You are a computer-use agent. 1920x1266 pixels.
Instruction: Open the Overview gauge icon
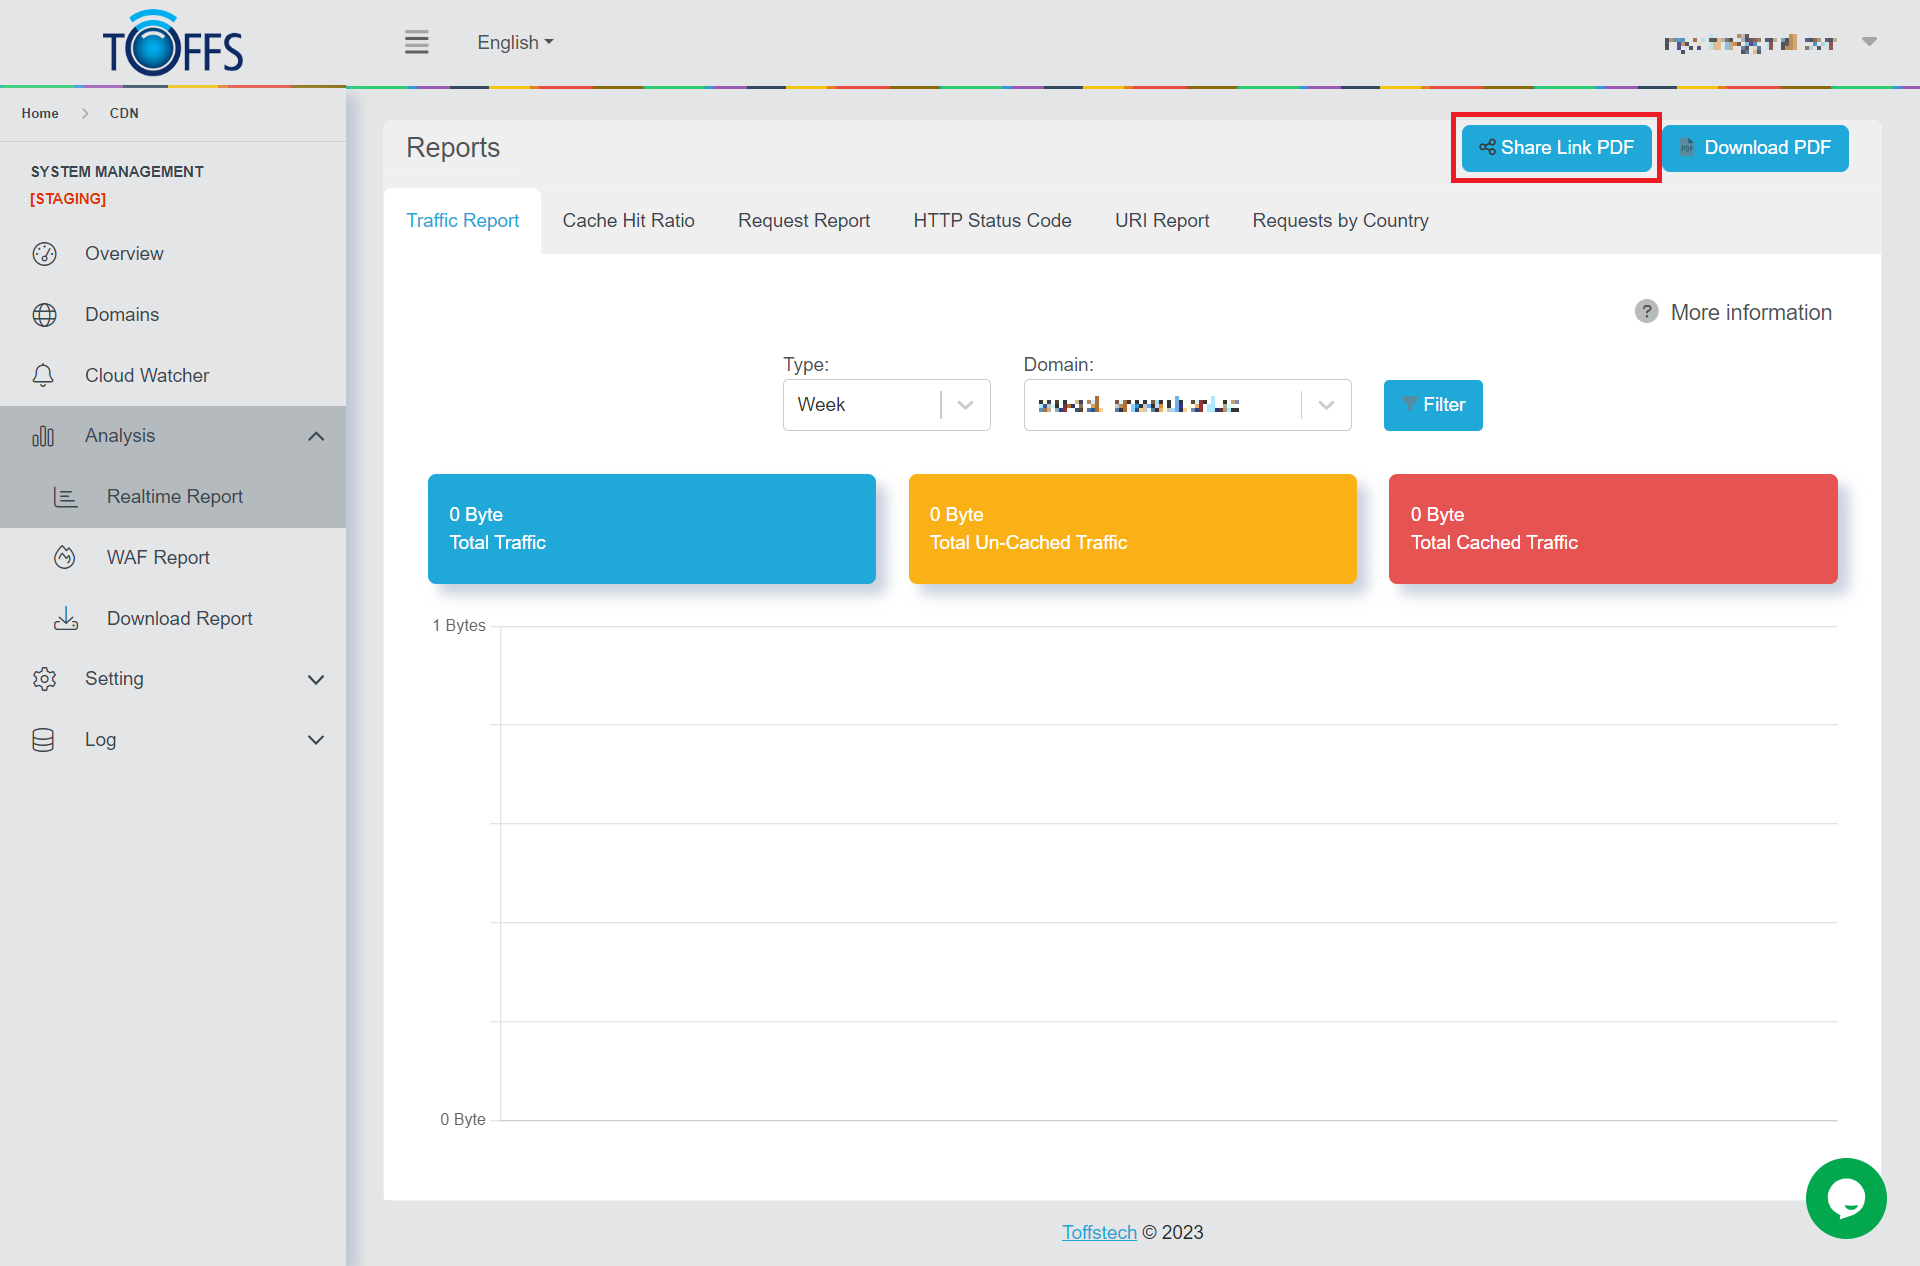click(44, 254)
